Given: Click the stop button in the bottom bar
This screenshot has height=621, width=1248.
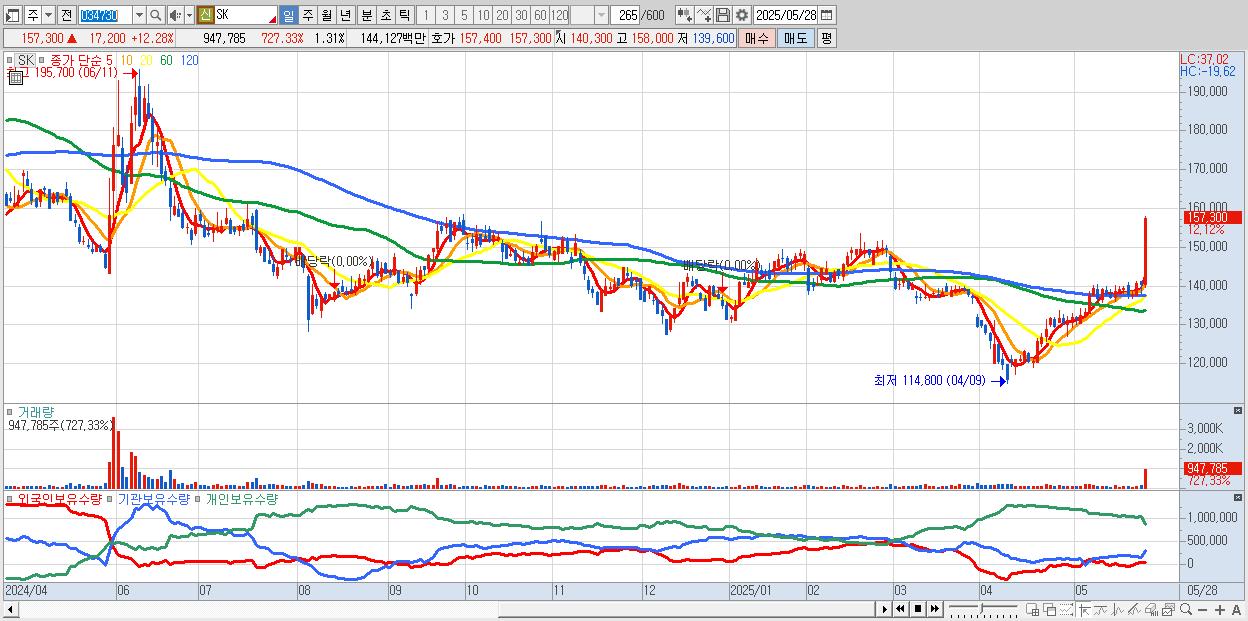Looking at the screenshot, I should click(918, 609).
